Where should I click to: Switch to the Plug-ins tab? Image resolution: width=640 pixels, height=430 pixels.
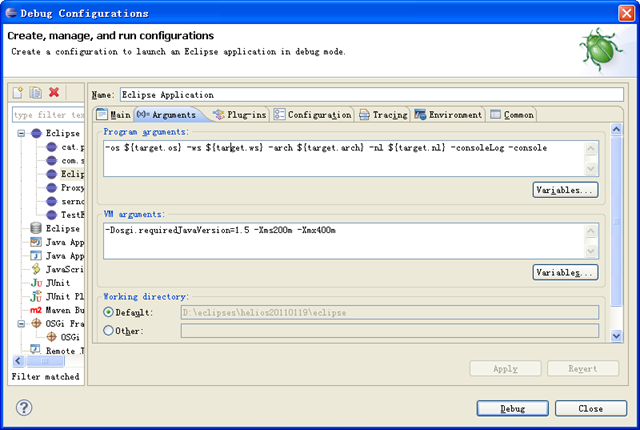240,115
